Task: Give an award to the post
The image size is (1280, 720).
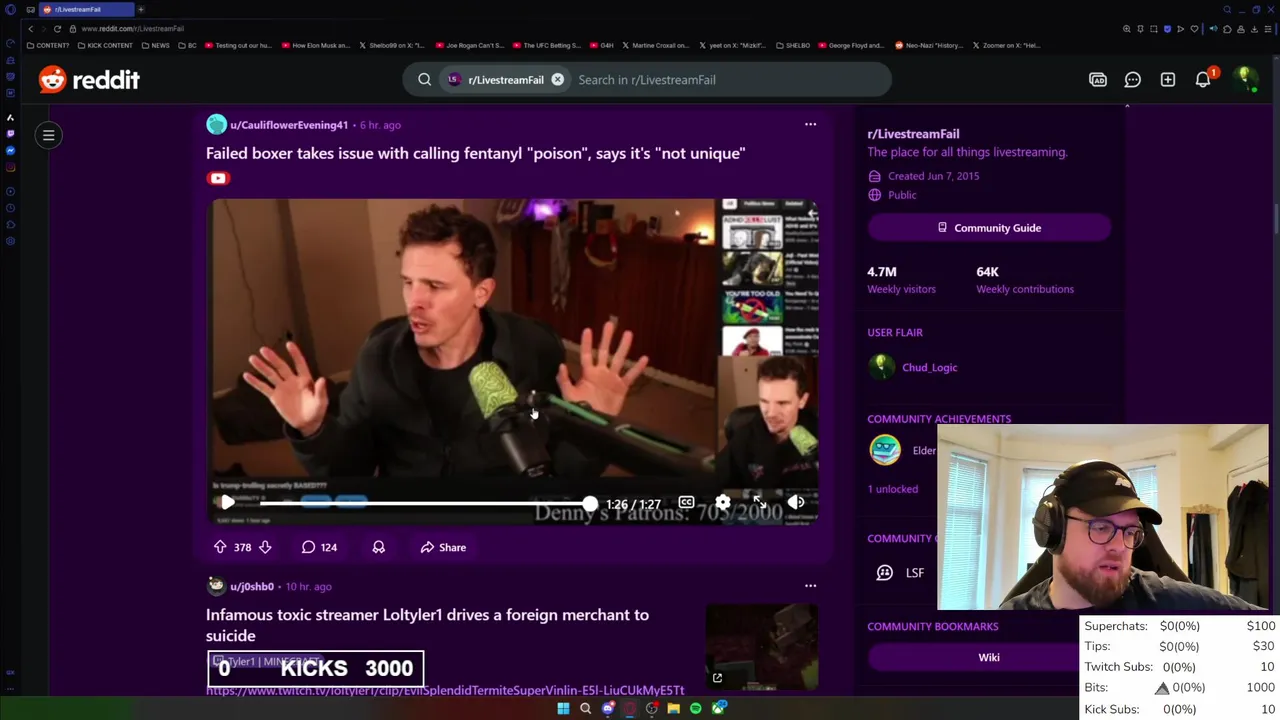Action: (379, 547)
